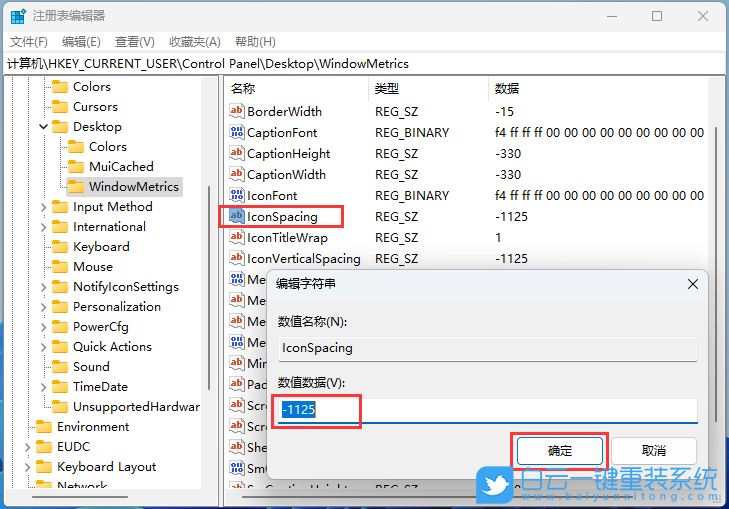Open the 查看(V) menu
Viewport: 729px width, 509px height.
(x=134, y=42)
